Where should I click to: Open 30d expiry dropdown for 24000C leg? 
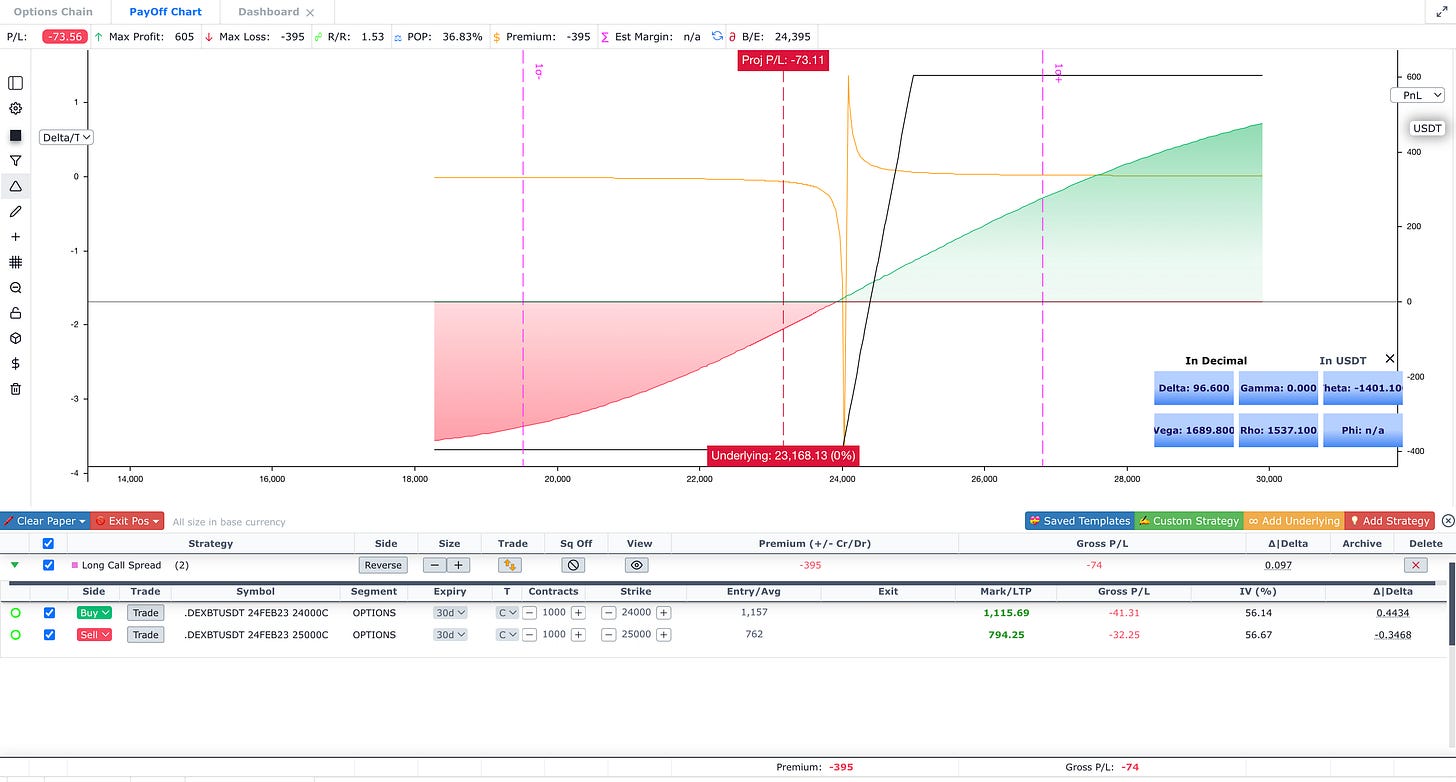click(x=450, y=613)
